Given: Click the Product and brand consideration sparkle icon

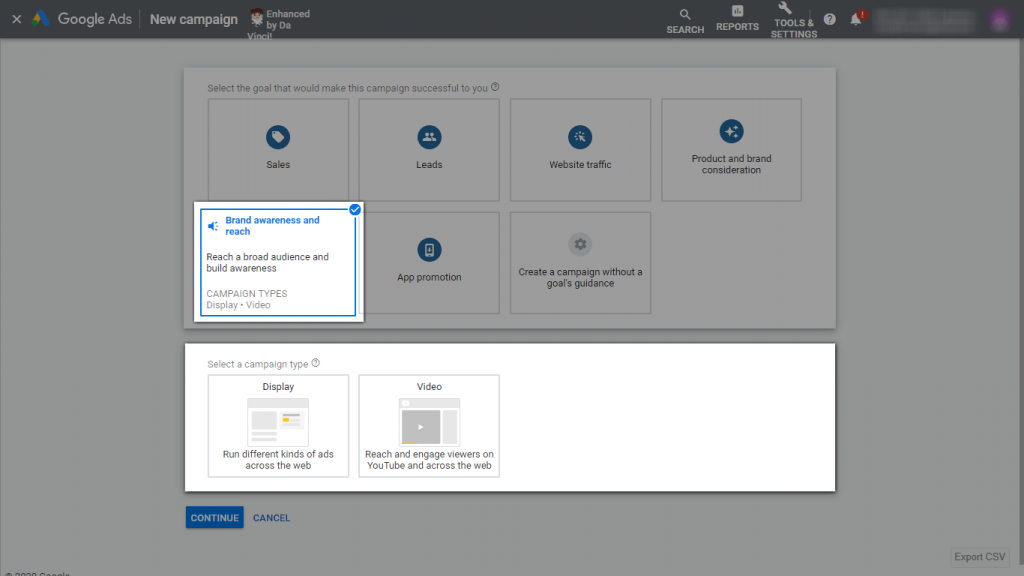Looking at the screenshot, I should [731, 131].
